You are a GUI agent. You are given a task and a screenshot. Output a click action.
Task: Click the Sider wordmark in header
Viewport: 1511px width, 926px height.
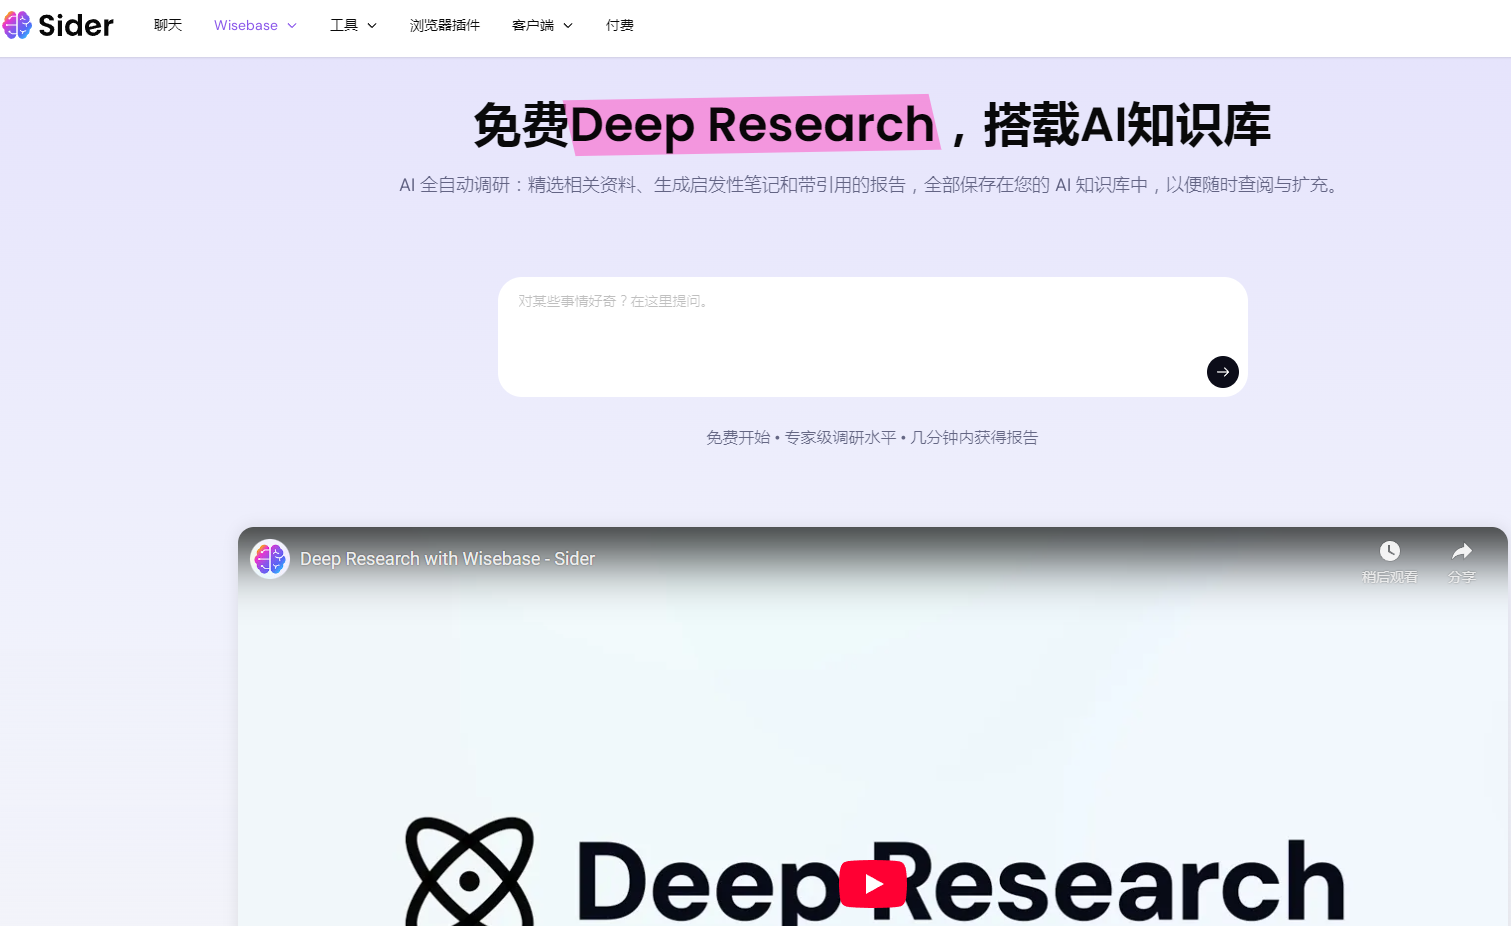pyautogui.click(x=76, y=25)
